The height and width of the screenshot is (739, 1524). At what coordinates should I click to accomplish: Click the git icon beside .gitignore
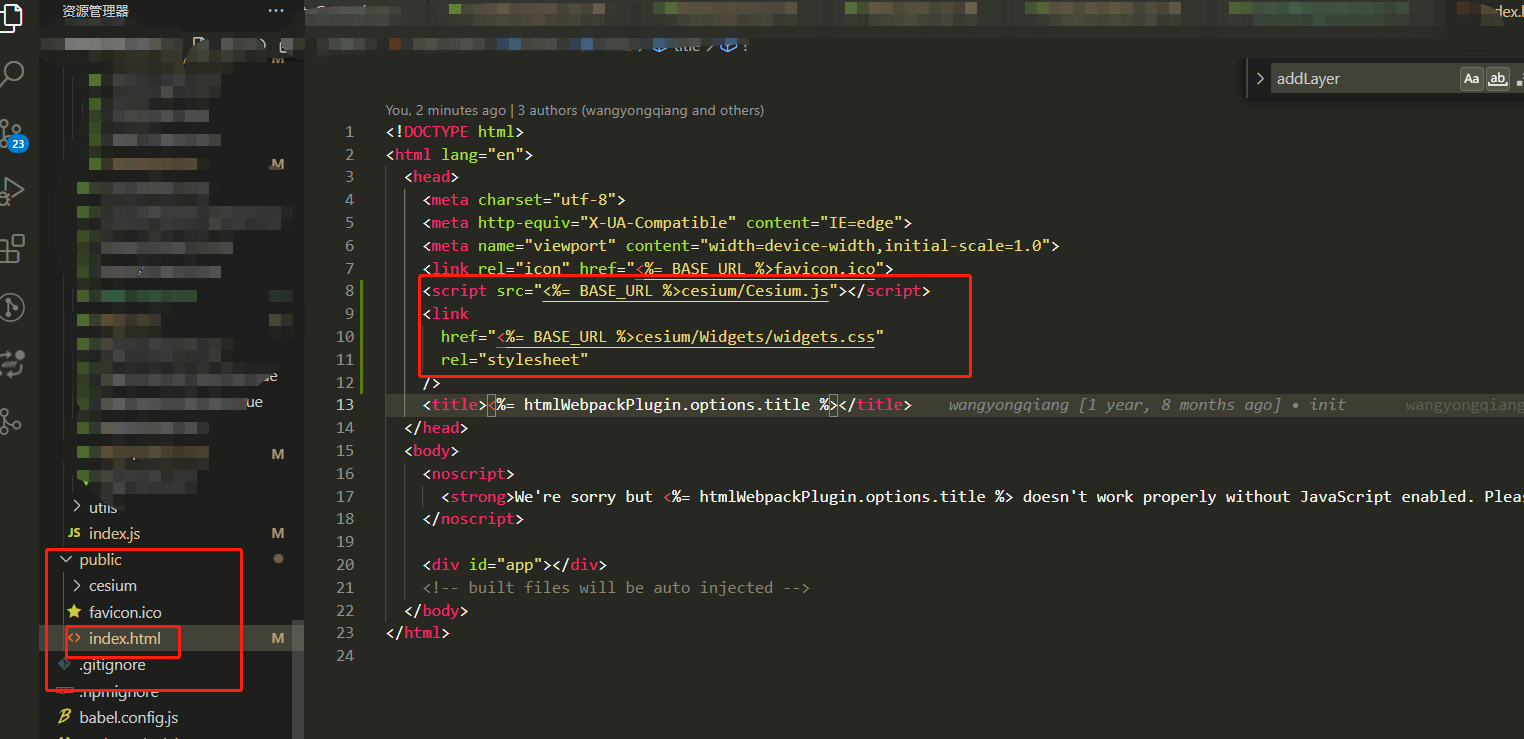65,665
